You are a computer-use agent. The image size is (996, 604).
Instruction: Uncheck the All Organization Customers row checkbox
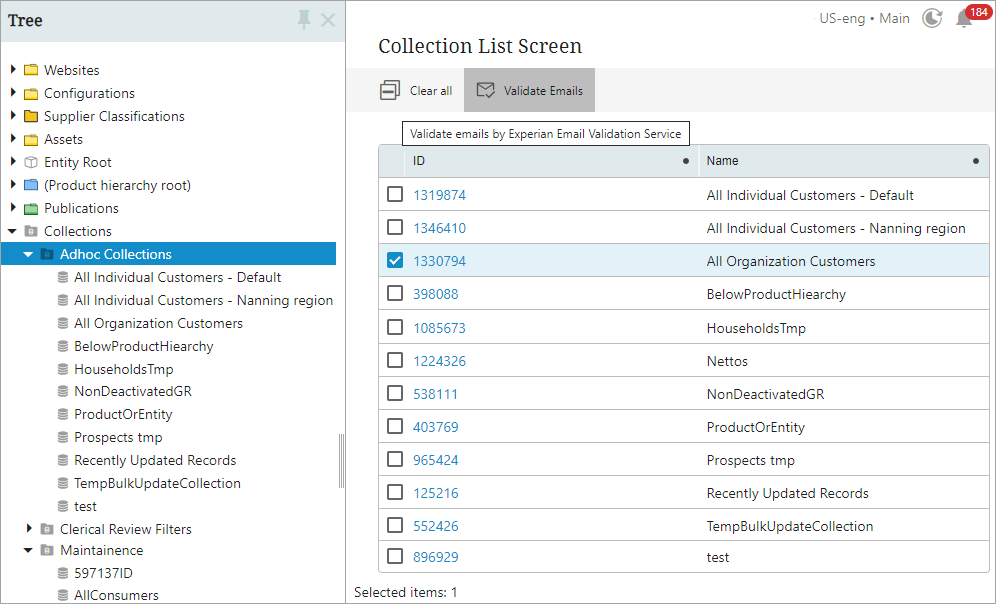[x=395, y=261]
